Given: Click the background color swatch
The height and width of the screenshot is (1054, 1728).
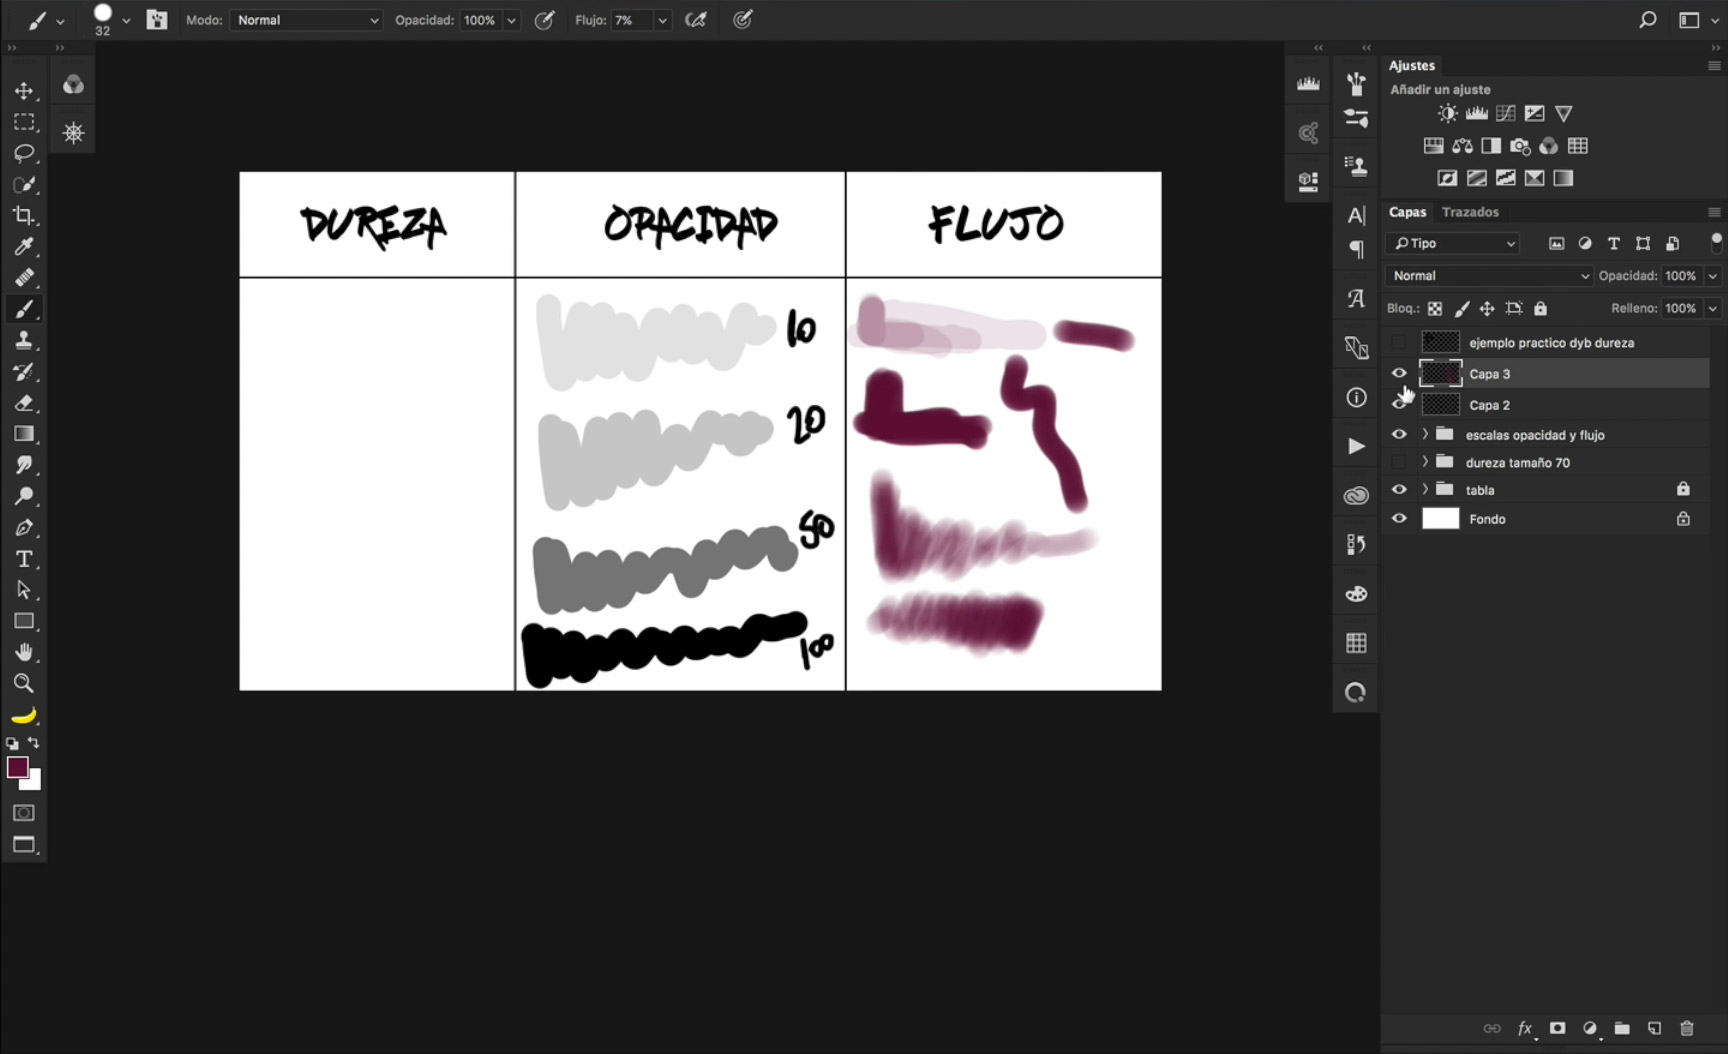Looking at the screenshot, I should coord(35,783).
